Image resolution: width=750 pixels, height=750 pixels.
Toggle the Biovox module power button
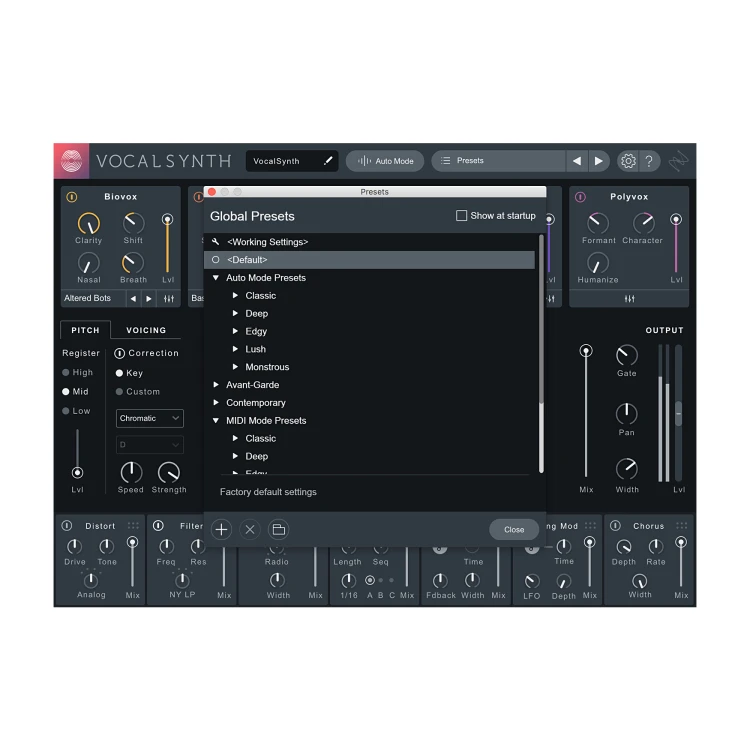(72, 197)
